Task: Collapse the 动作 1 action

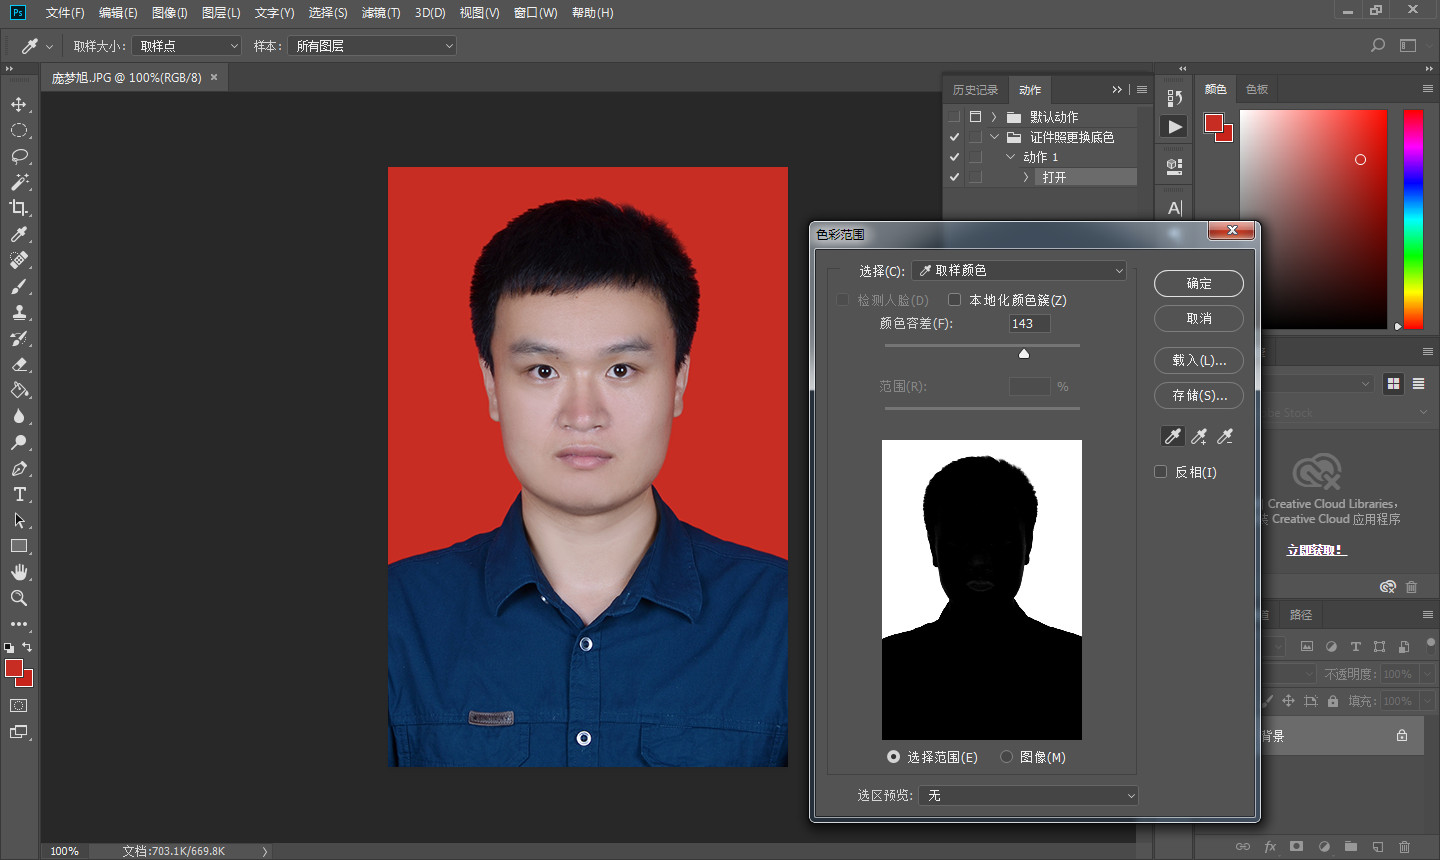Action: click(x=1010, y=157)
